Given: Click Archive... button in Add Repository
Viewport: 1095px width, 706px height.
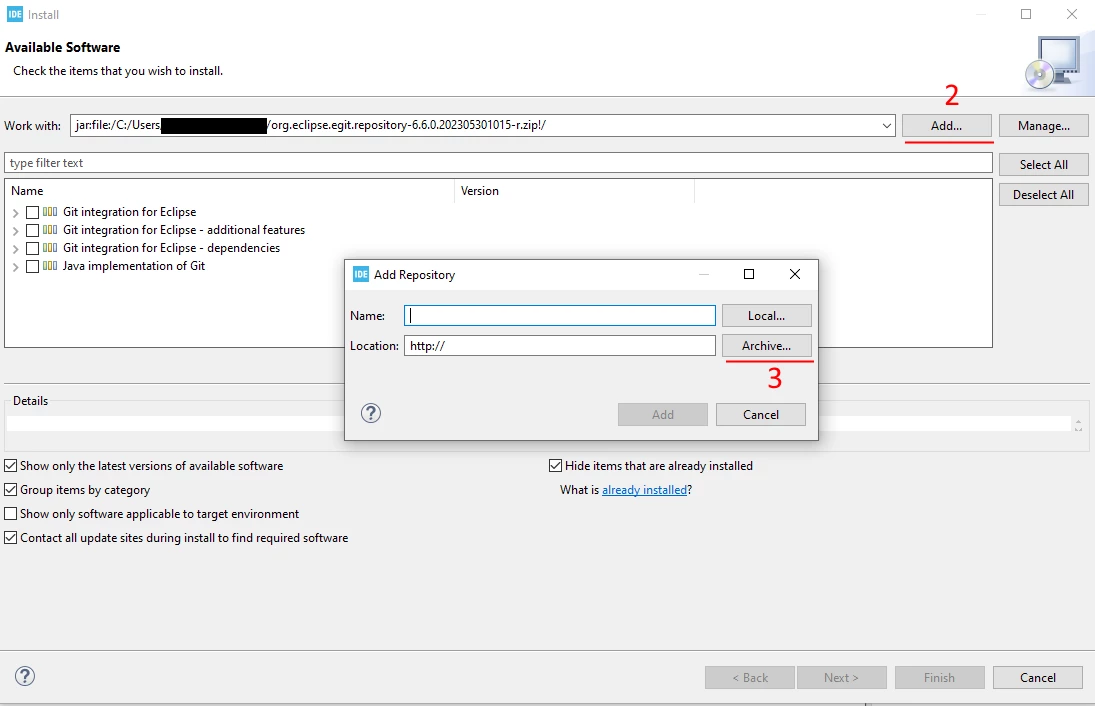Looking at the screenshot, I should 766,346.
